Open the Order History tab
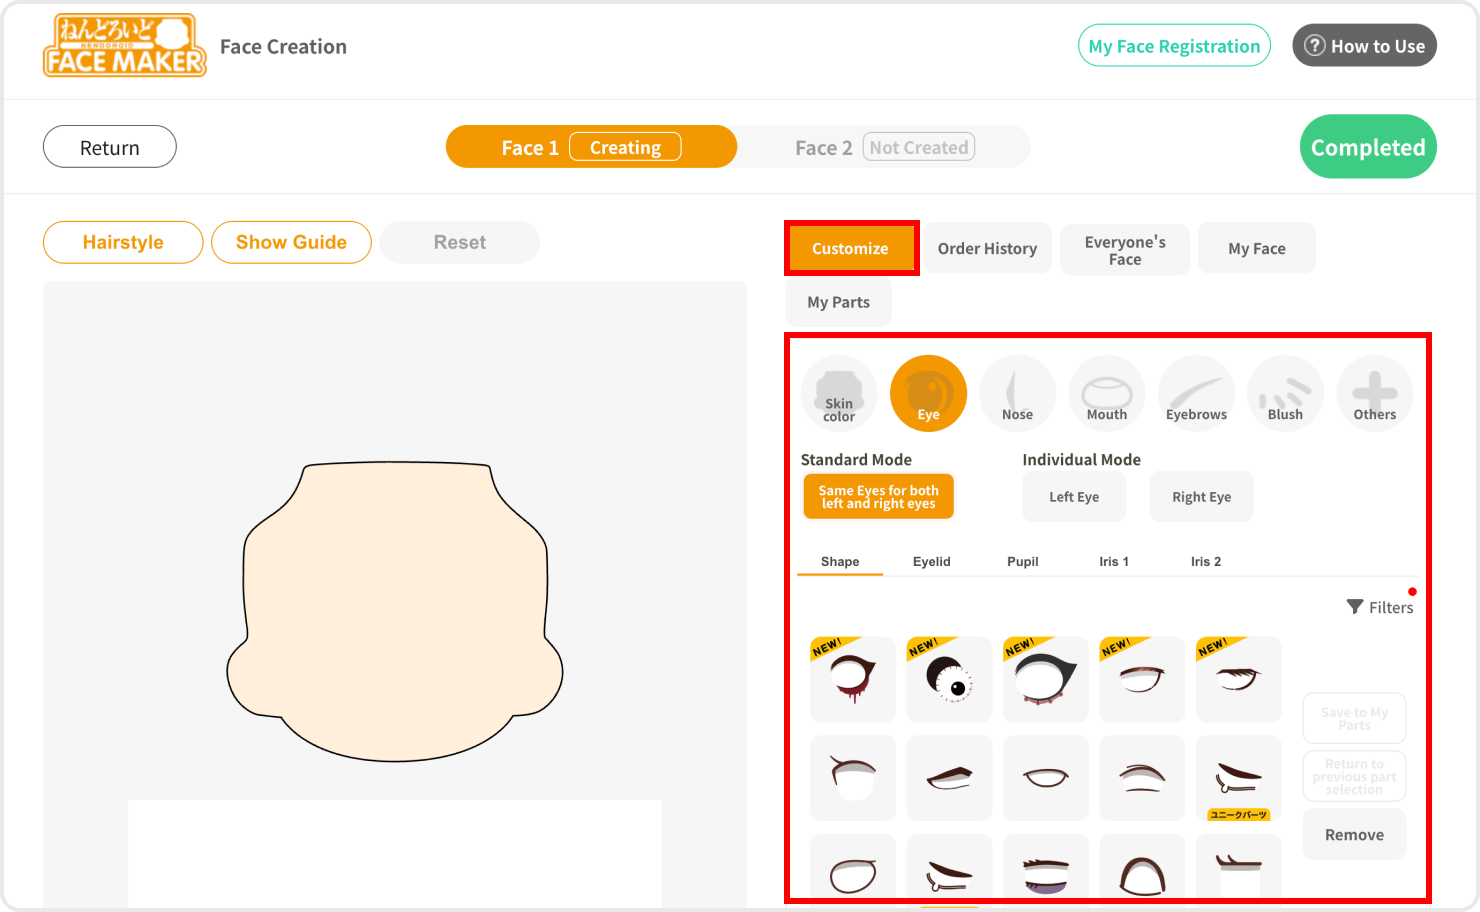 click(x=987, y=249)
